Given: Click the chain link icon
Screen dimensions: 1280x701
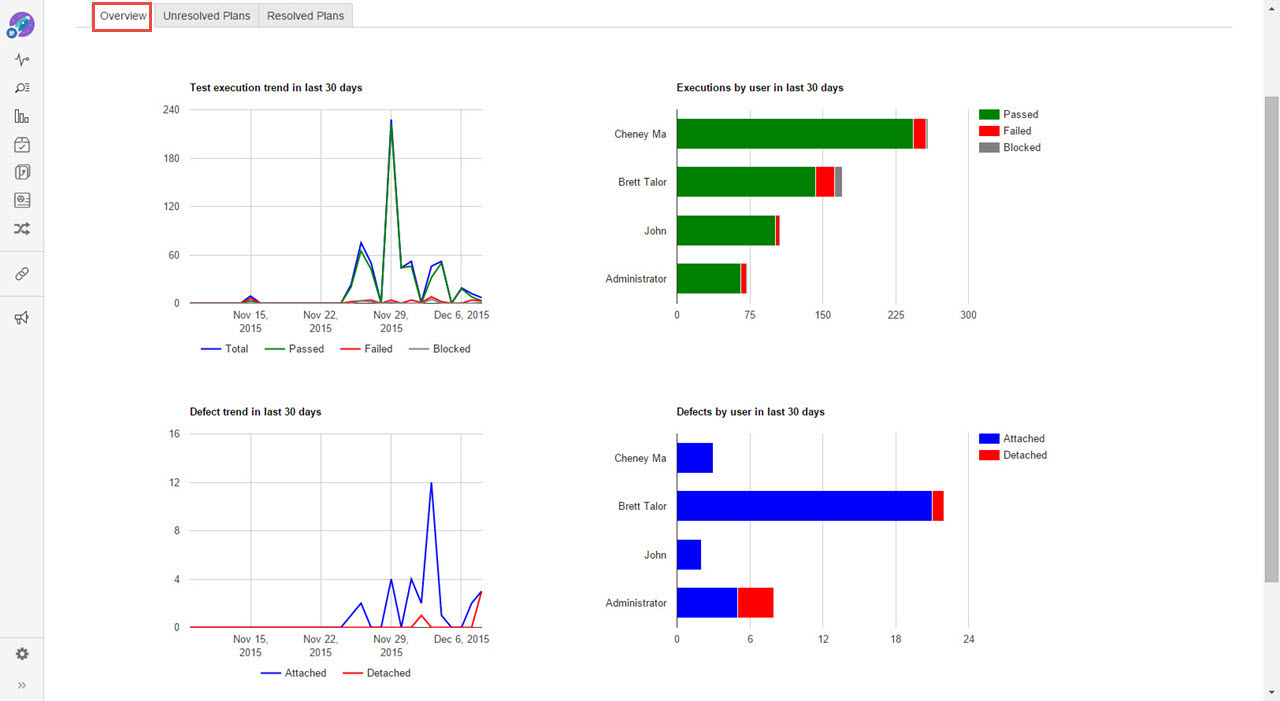Looking at the screenshot, I should (x=22, y=274).
